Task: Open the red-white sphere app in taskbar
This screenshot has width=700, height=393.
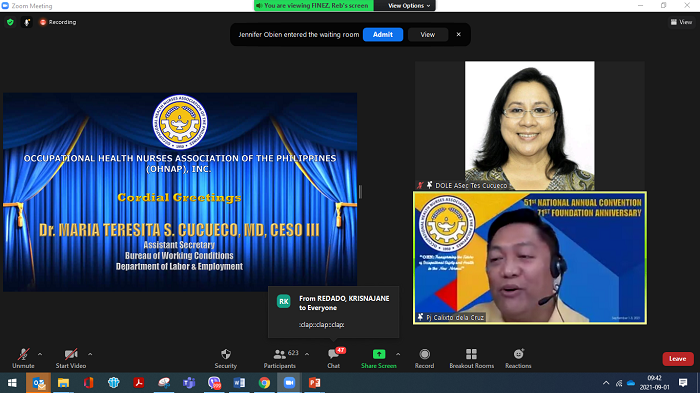Action: 164,383
